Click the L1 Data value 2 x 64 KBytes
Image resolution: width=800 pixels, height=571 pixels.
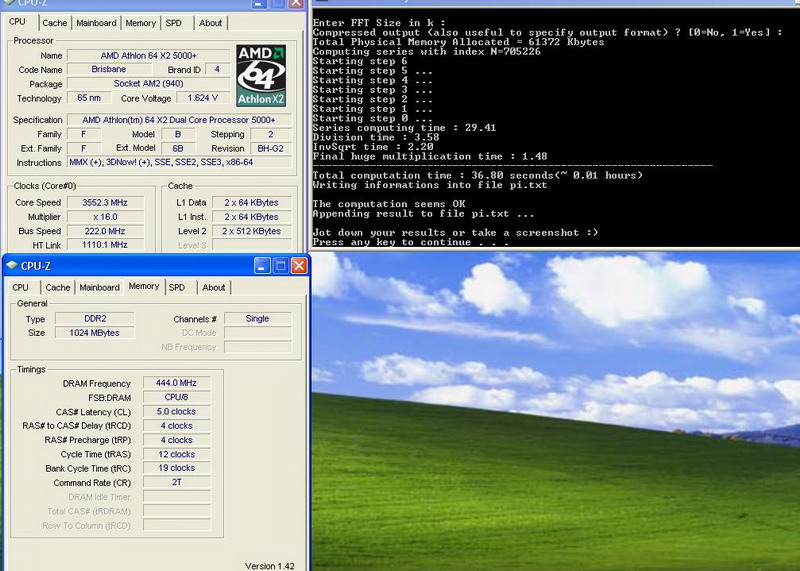tap(252, 202)
